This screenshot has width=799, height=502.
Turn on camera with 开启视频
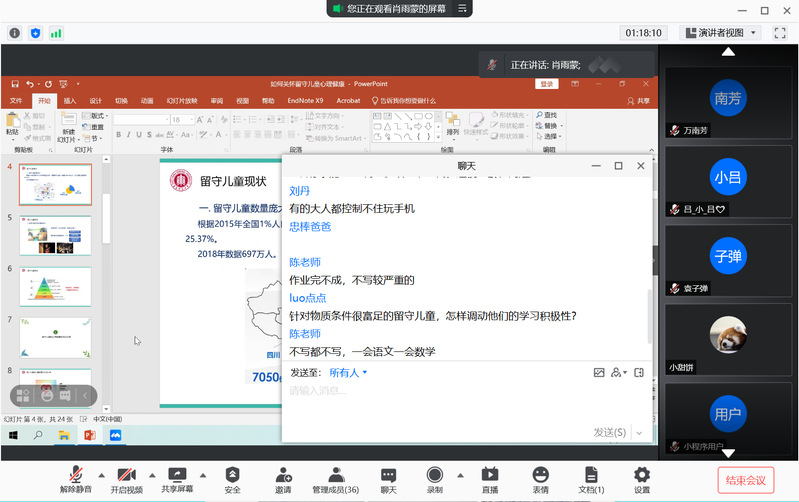(x=126, y=475)
